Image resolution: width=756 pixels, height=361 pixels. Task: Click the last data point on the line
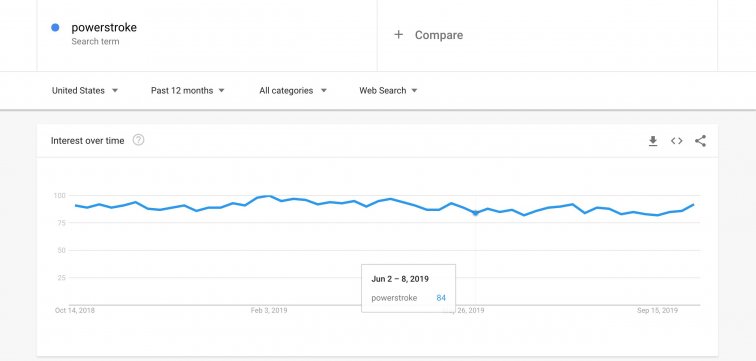point(693,204)
